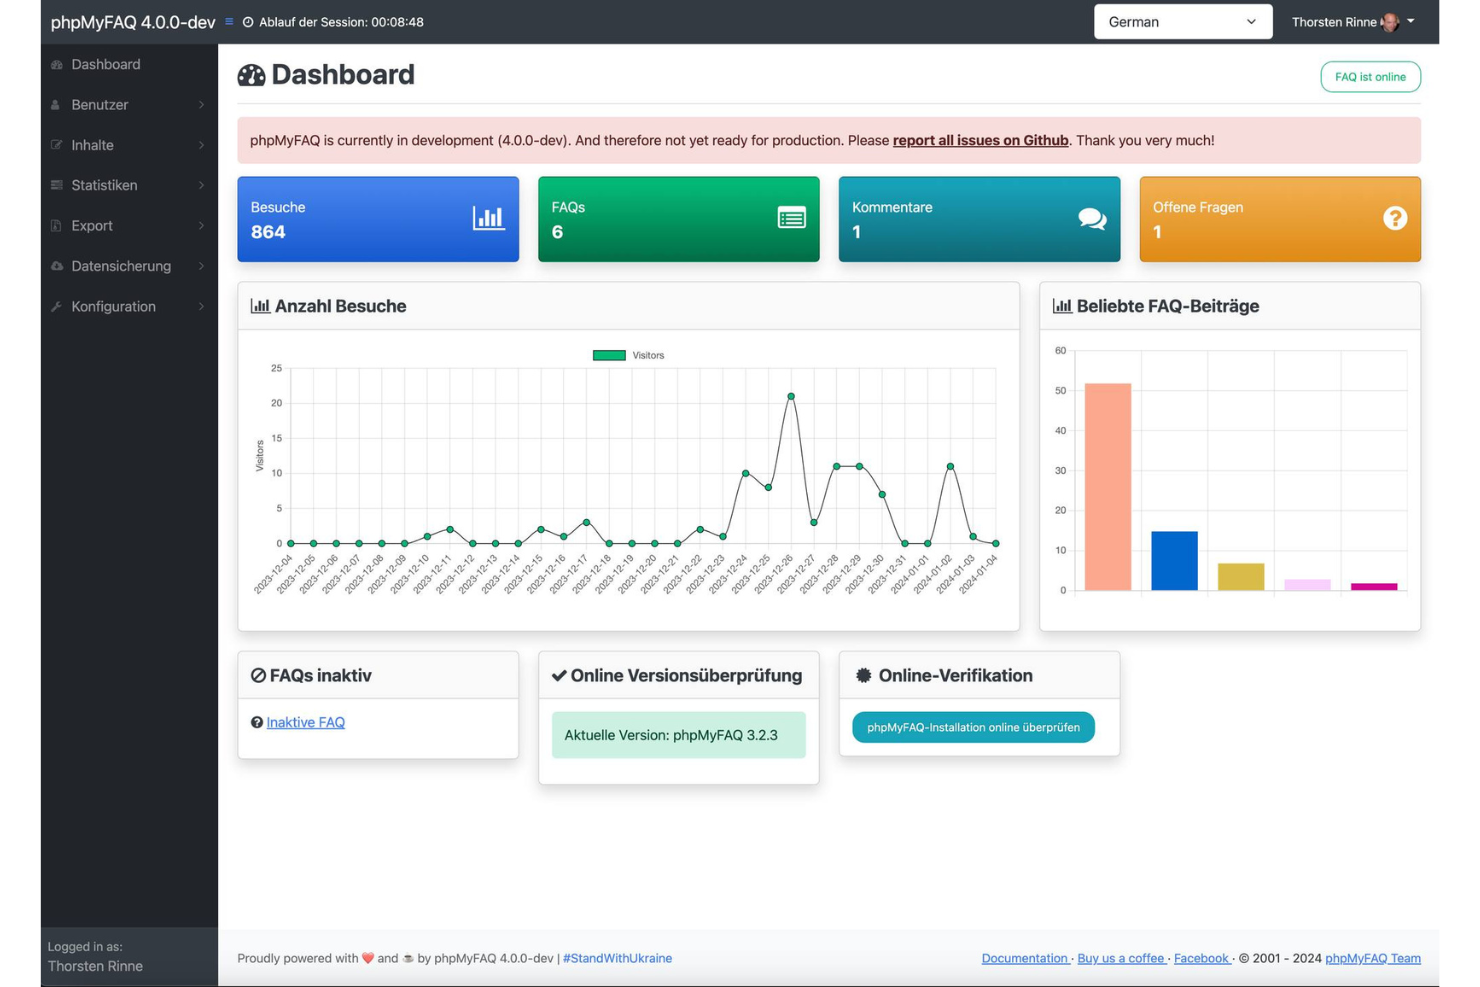Click the magenta bar in popular FAQs chart
This screenshot has width=1480, height=987.
click(1374, 587)
